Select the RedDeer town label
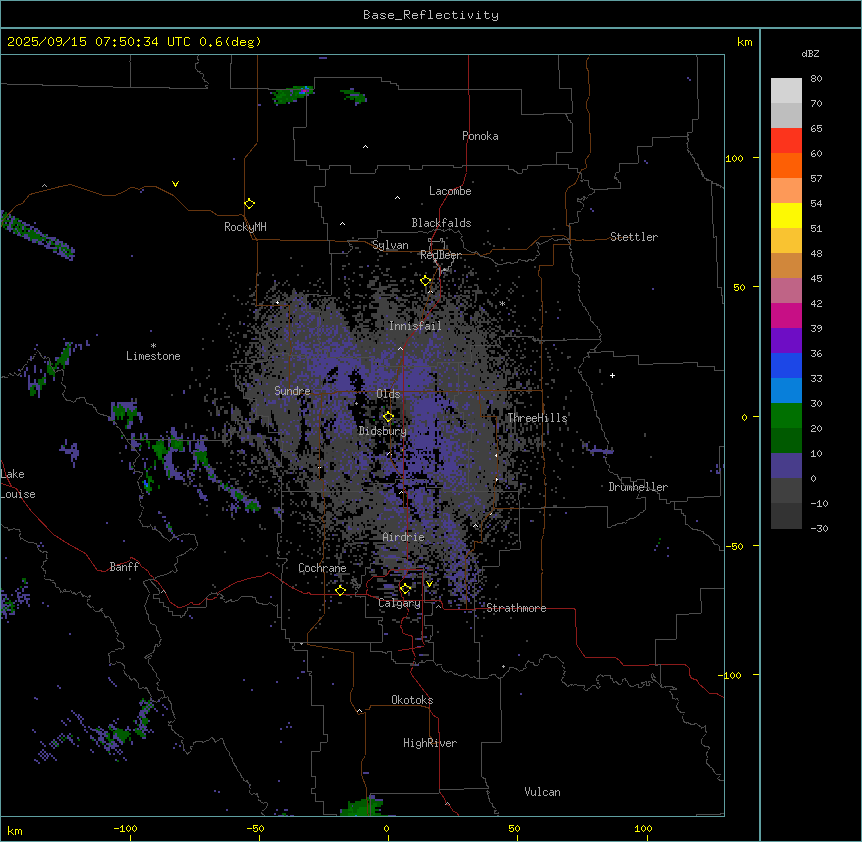 tap(440, 255)
